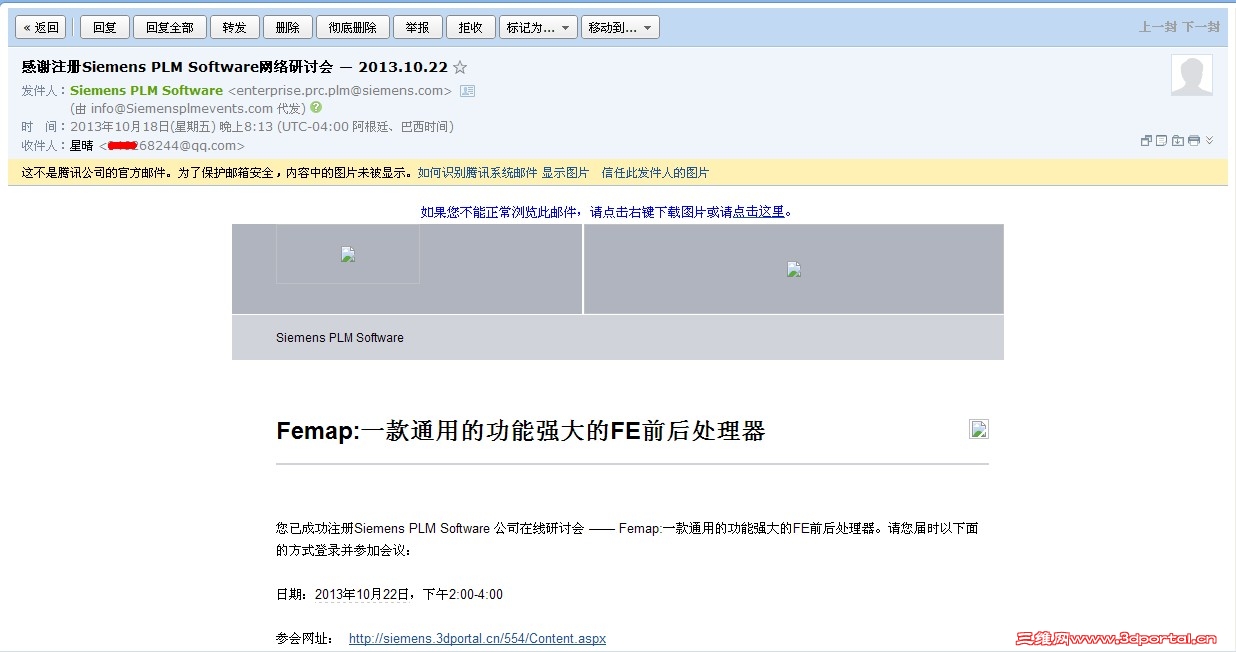Viewport: 1236px width, 652px height.
Task: Click Femap heading title text
Action: (x=521, y=431)
